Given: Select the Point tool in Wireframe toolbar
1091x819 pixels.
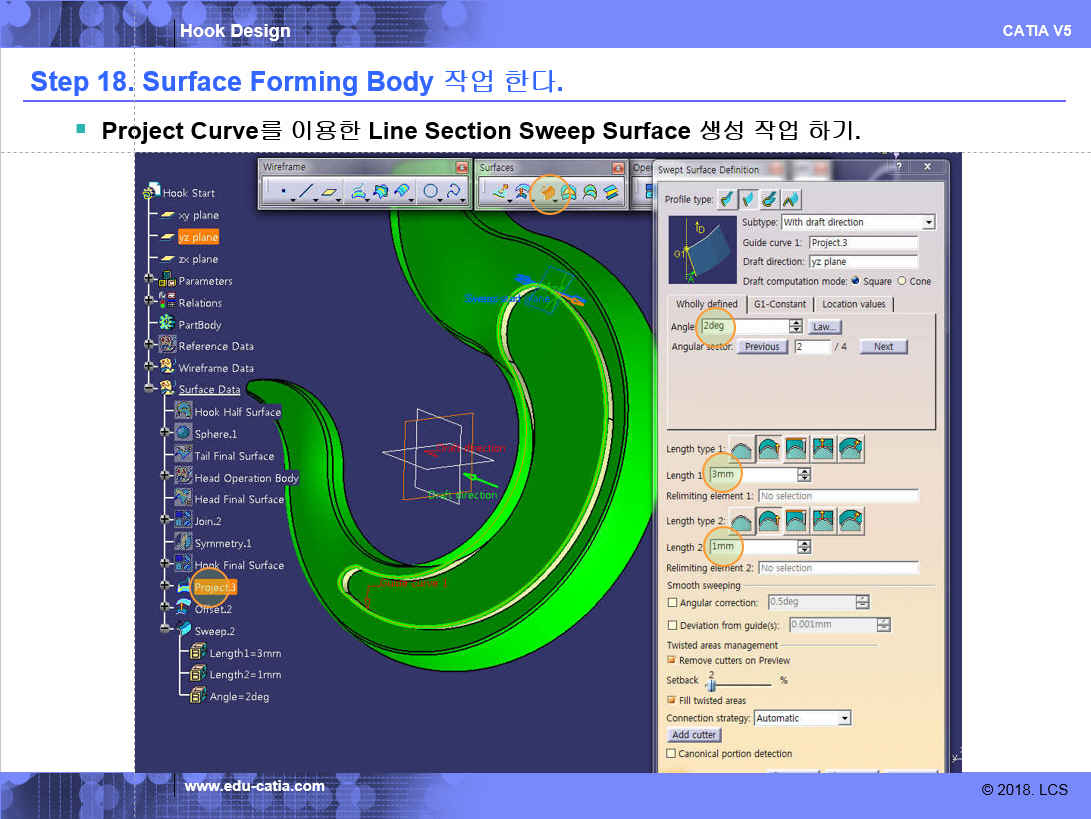Looking at the screenshot, I should (x=283, y=191).
